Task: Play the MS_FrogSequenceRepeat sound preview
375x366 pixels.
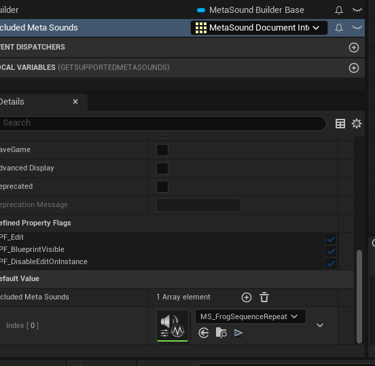Action: (x=238, y=333)
